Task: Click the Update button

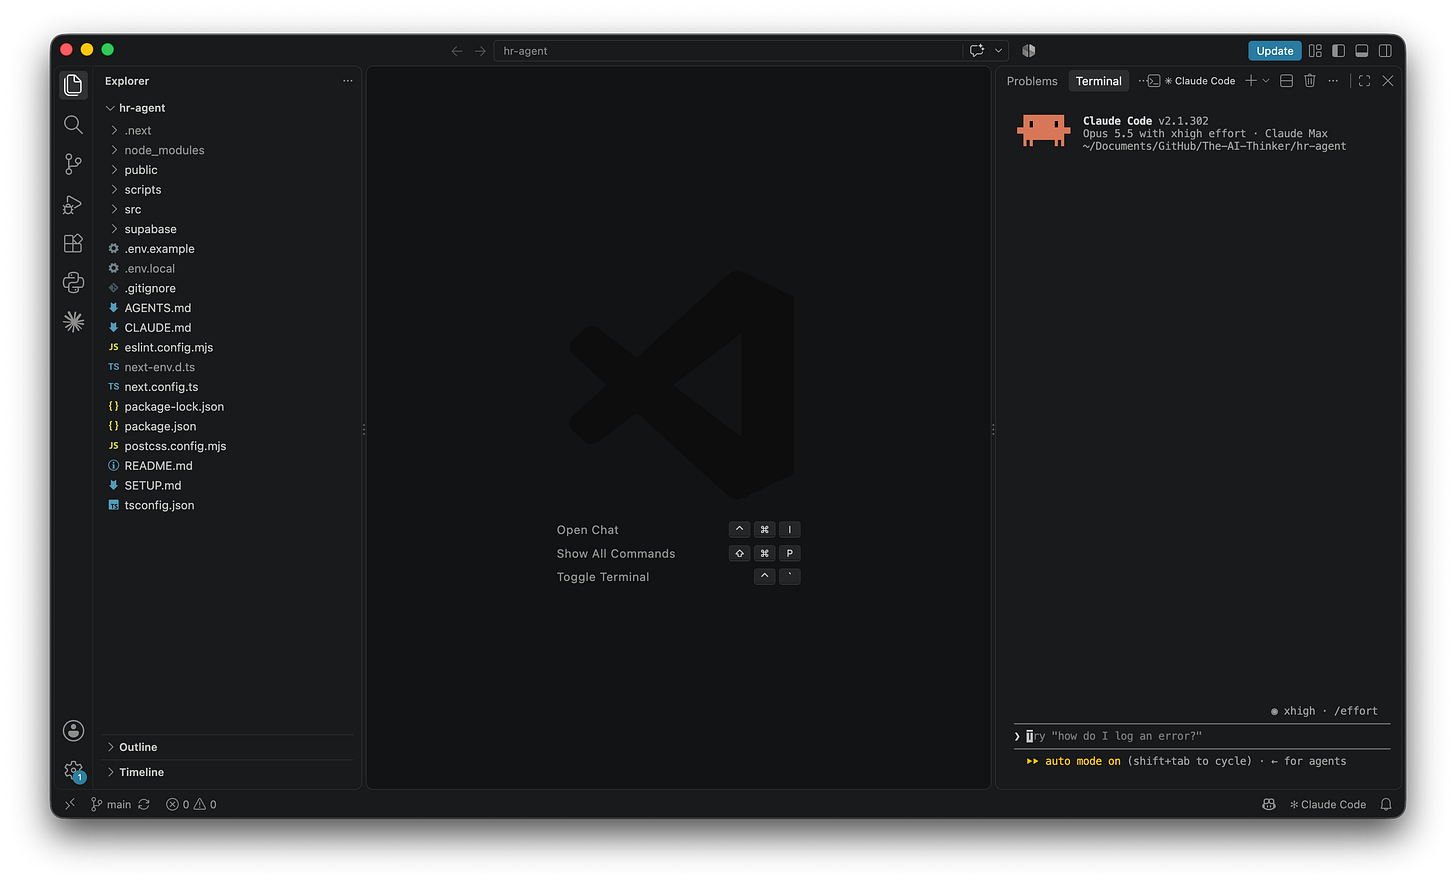Action: pos(1275,51)
